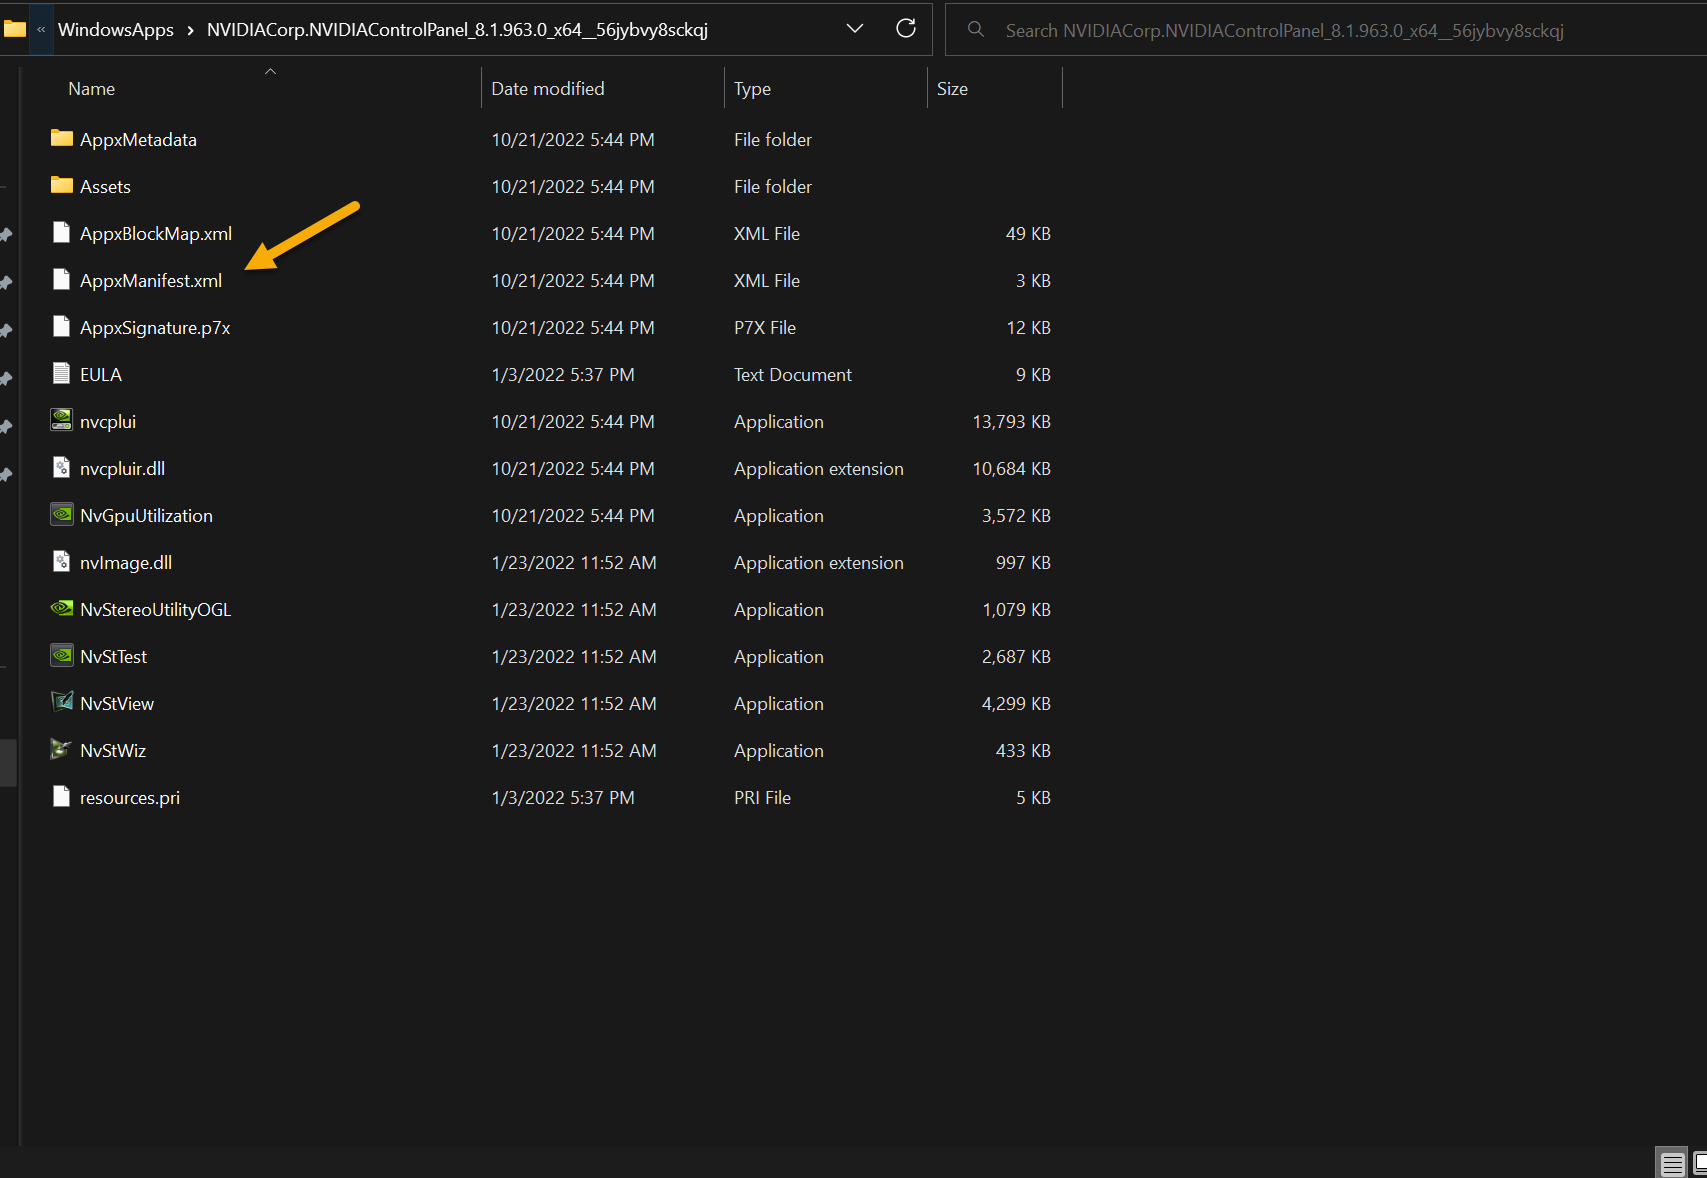Viewport: 1707px width, 1178px height.
Task: Select the NvStWiz file name
Action: pos(113,751)
